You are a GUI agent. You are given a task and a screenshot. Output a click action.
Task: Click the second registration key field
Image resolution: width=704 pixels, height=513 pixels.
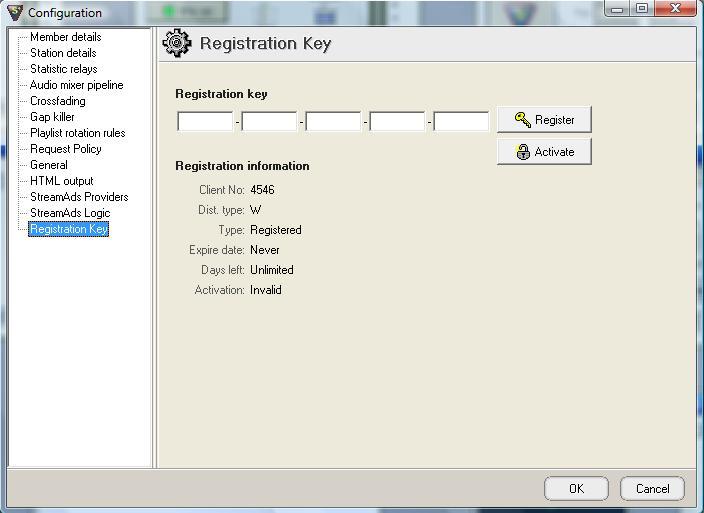269,121
